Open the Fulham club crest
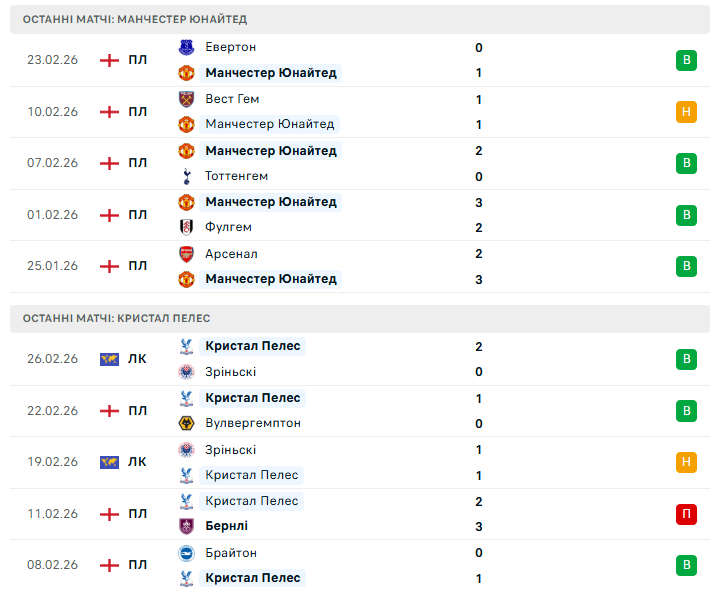The height and width of the screenshot is (598, 718). click(x=186, y=227)
